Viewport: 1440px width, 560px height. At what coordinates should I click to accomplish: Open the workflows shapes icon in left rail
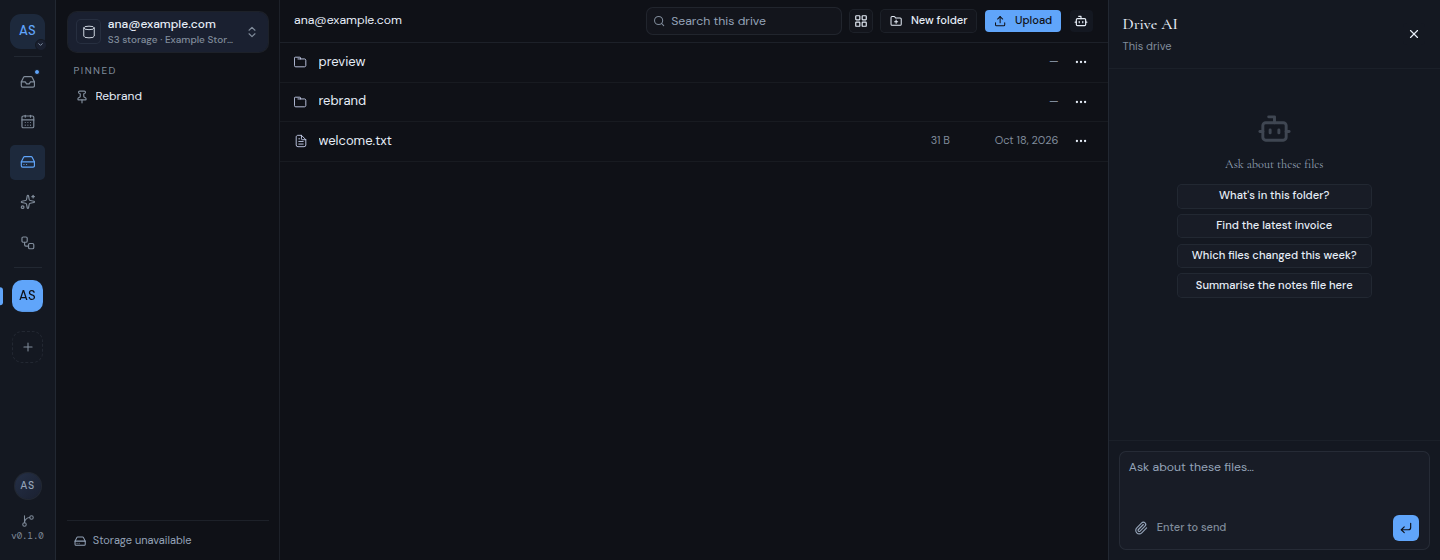click(27, 242)
